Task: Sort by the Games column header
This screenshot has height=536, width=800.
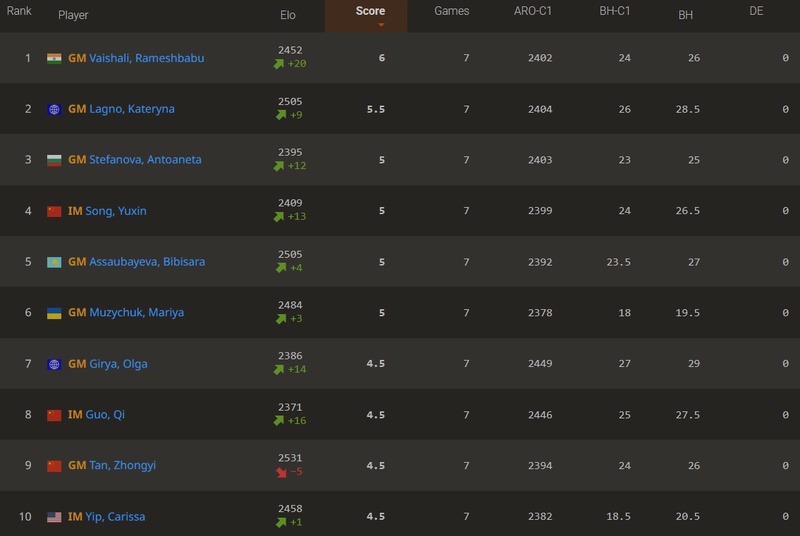Action: click(451, 11)
